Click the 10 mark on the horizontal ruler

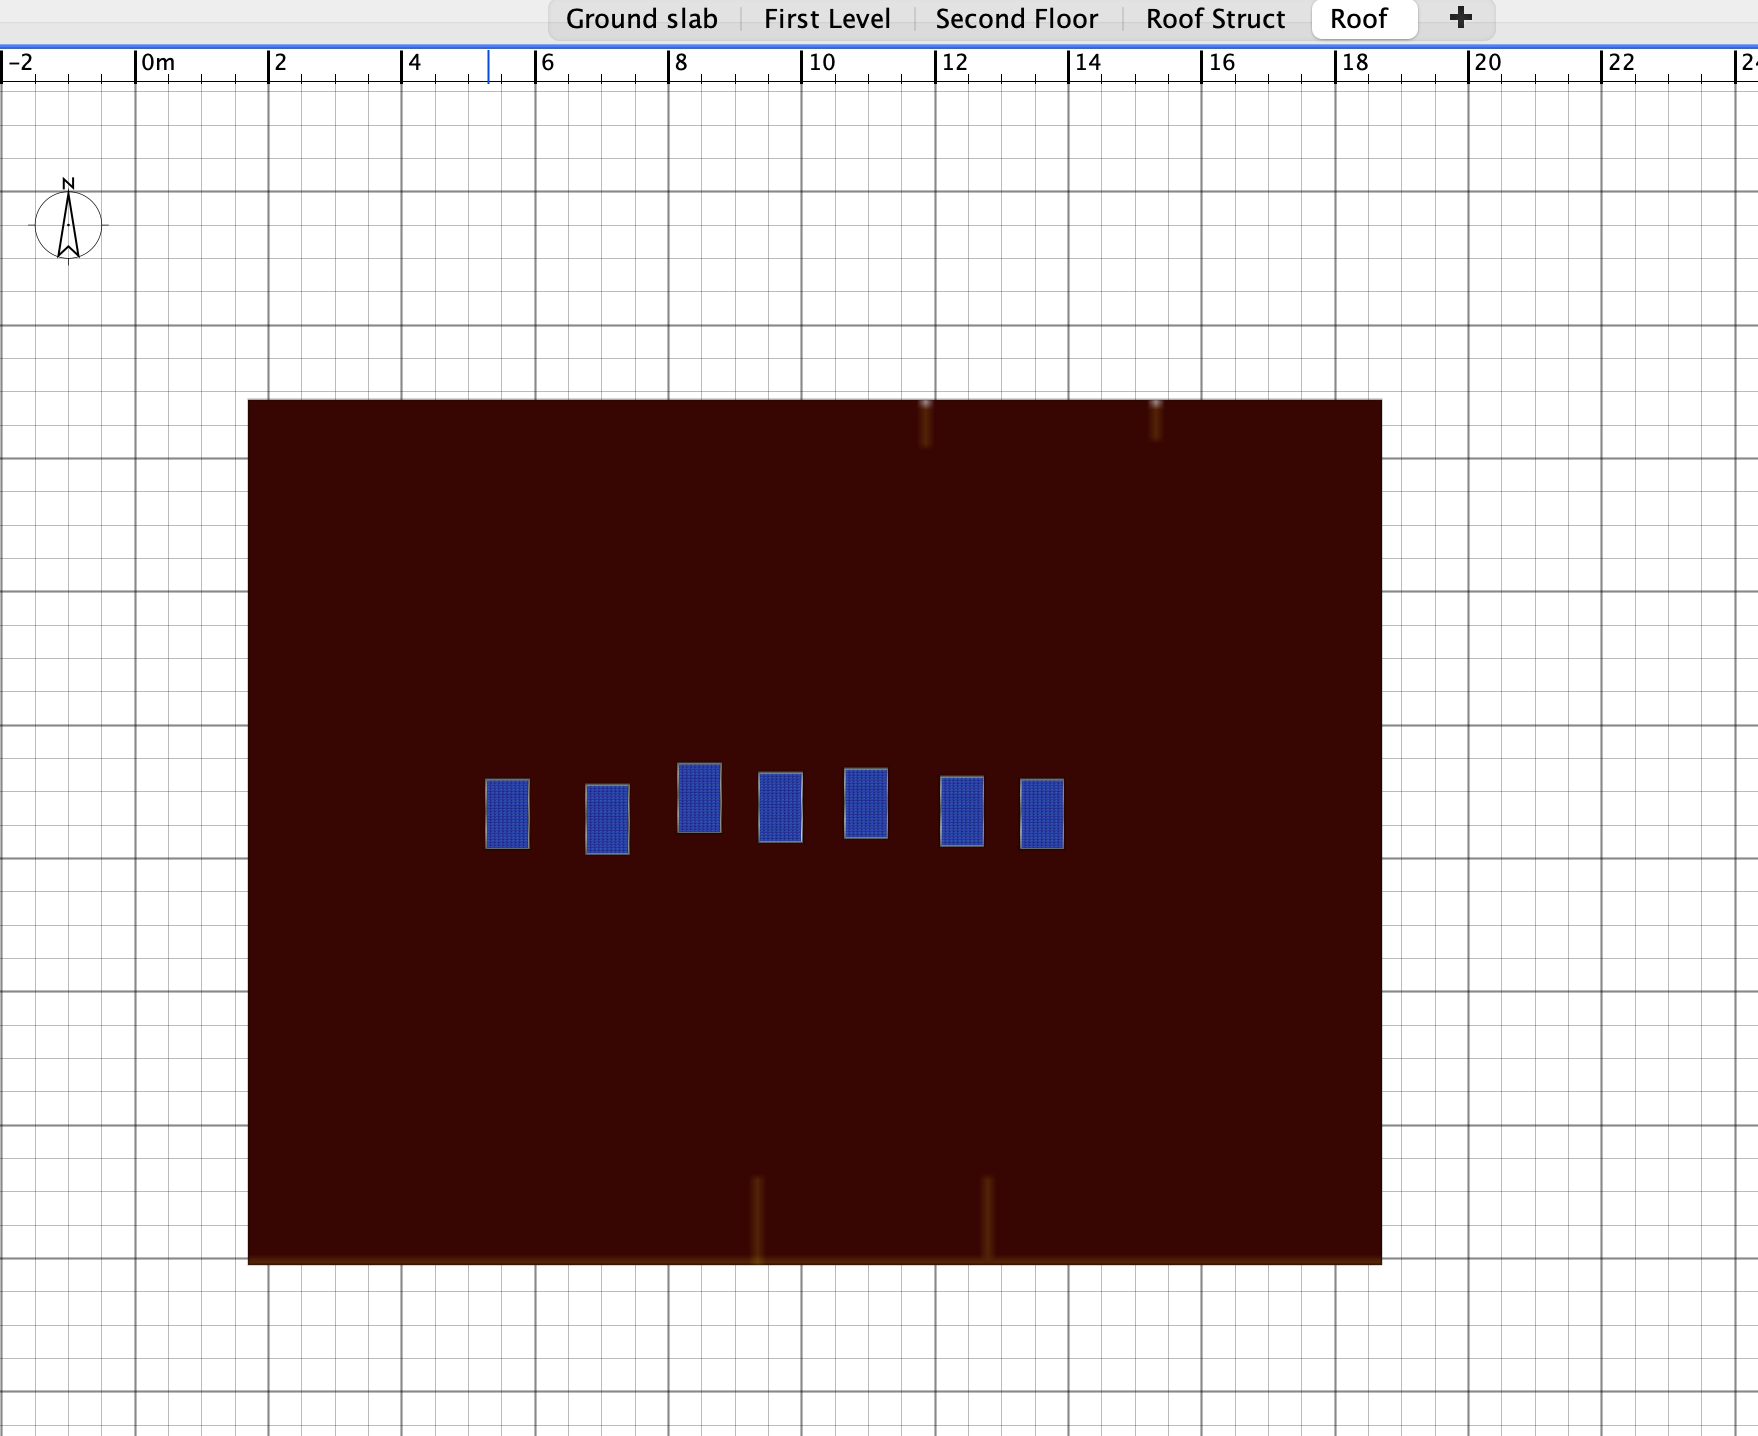pyautogui.click(x=822, y=63)
